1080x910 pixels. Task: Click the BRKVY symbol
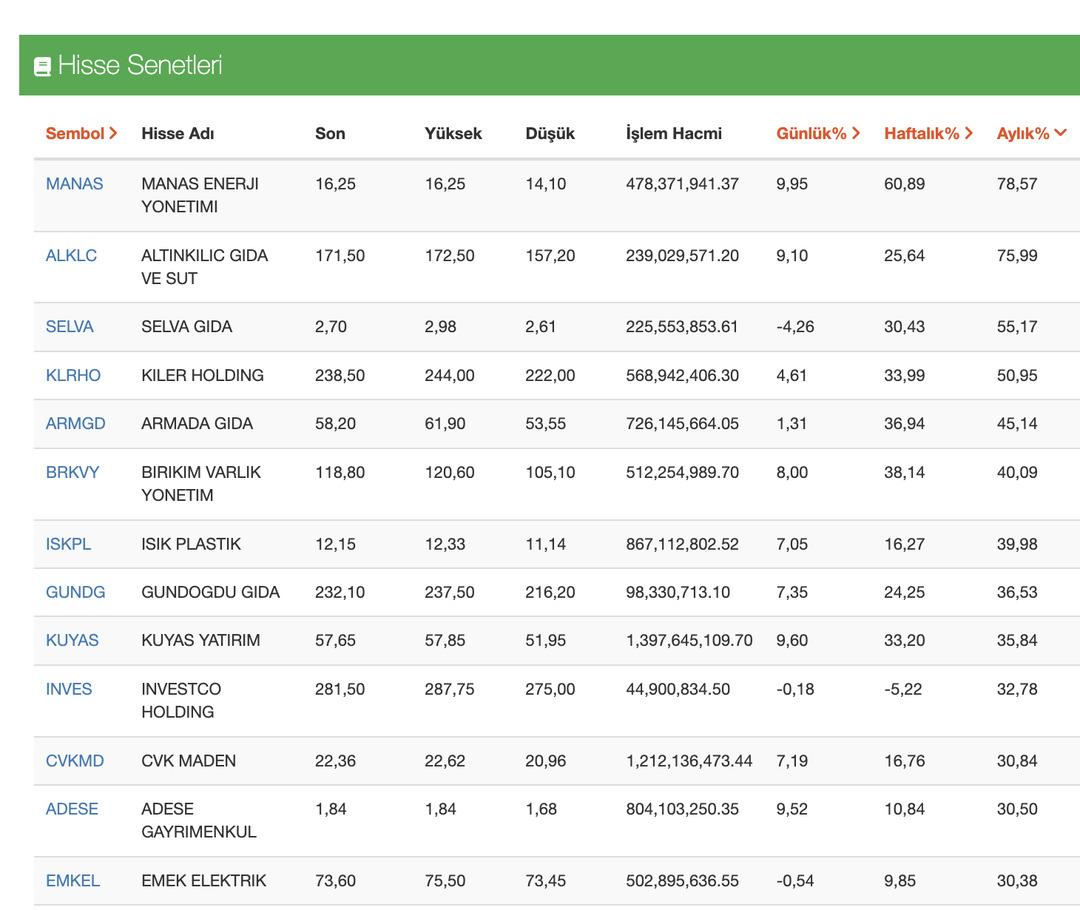point(72,472)
